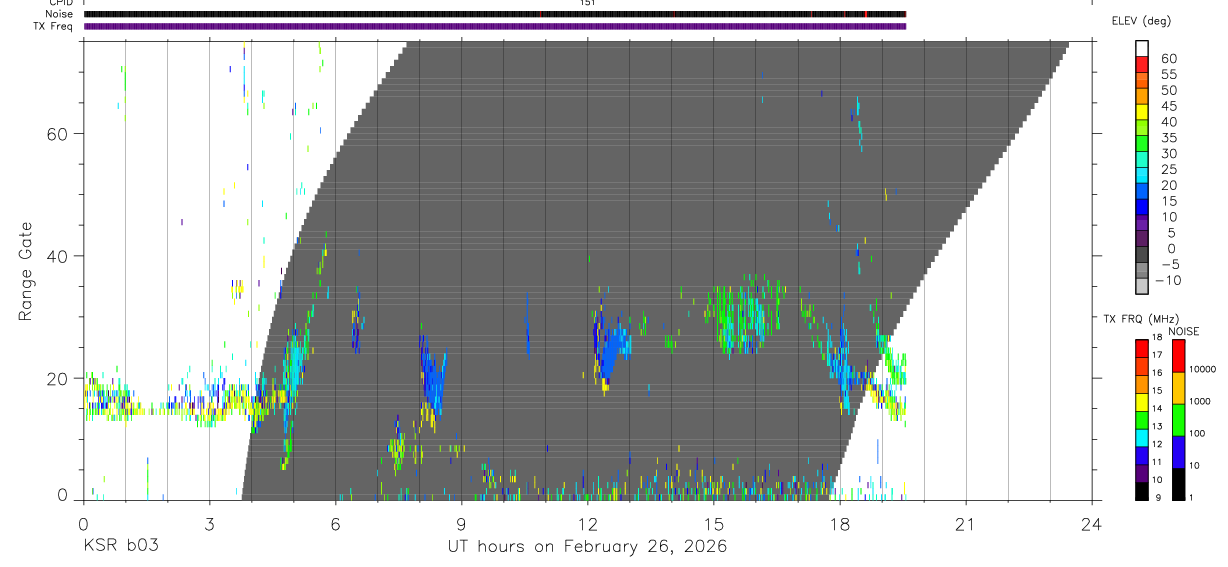Image resolution: width=1228 pixels, height=567 pixels.
Task: Click the 'UT hours on February 26, 2026' title
Action: coord(587,547)
